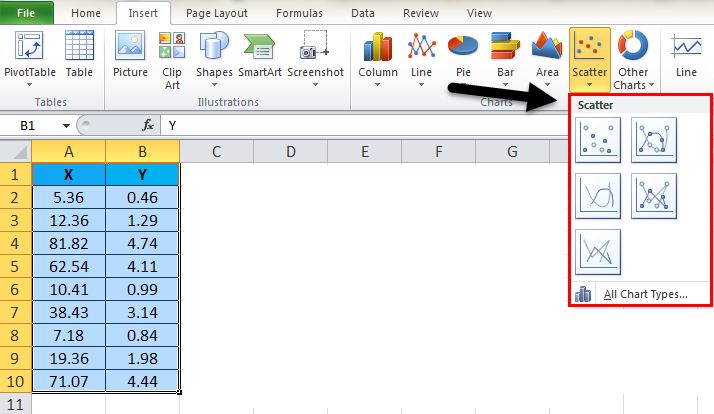Select cell containing X header
The width and height of the screenshot is (714, 414).
[68, 174]
